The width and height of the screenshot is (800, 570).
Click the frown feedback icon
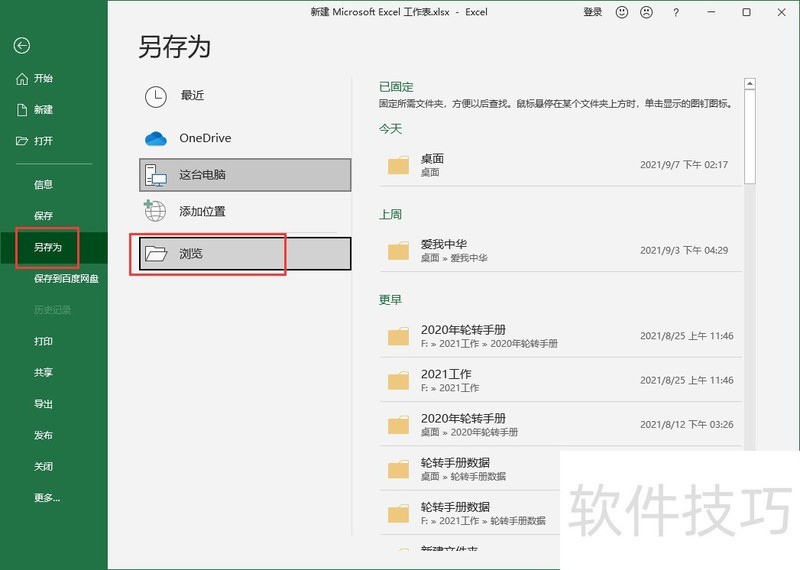tap(646, 12)
